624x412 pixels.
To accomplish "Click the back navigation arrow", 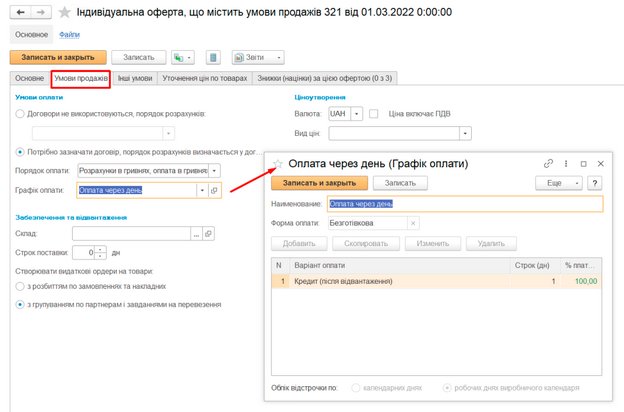I will pyautogui.click(x=20, y=12).
